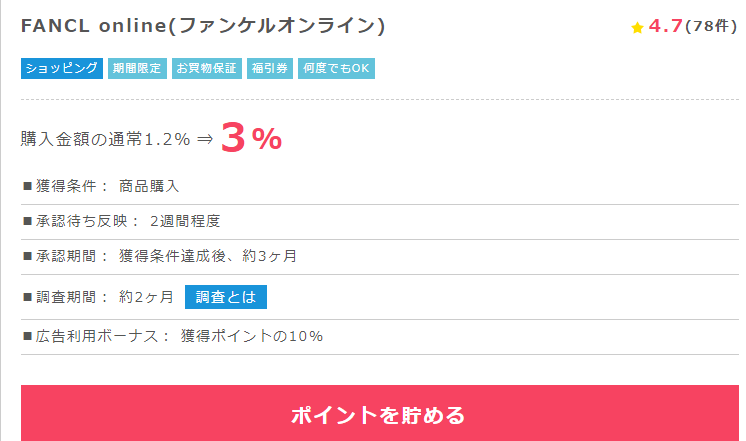The height and width of the screenshot is (441, 746).
Task: Open the 調査とは explanation button
Action: click(x=226, y=297)
